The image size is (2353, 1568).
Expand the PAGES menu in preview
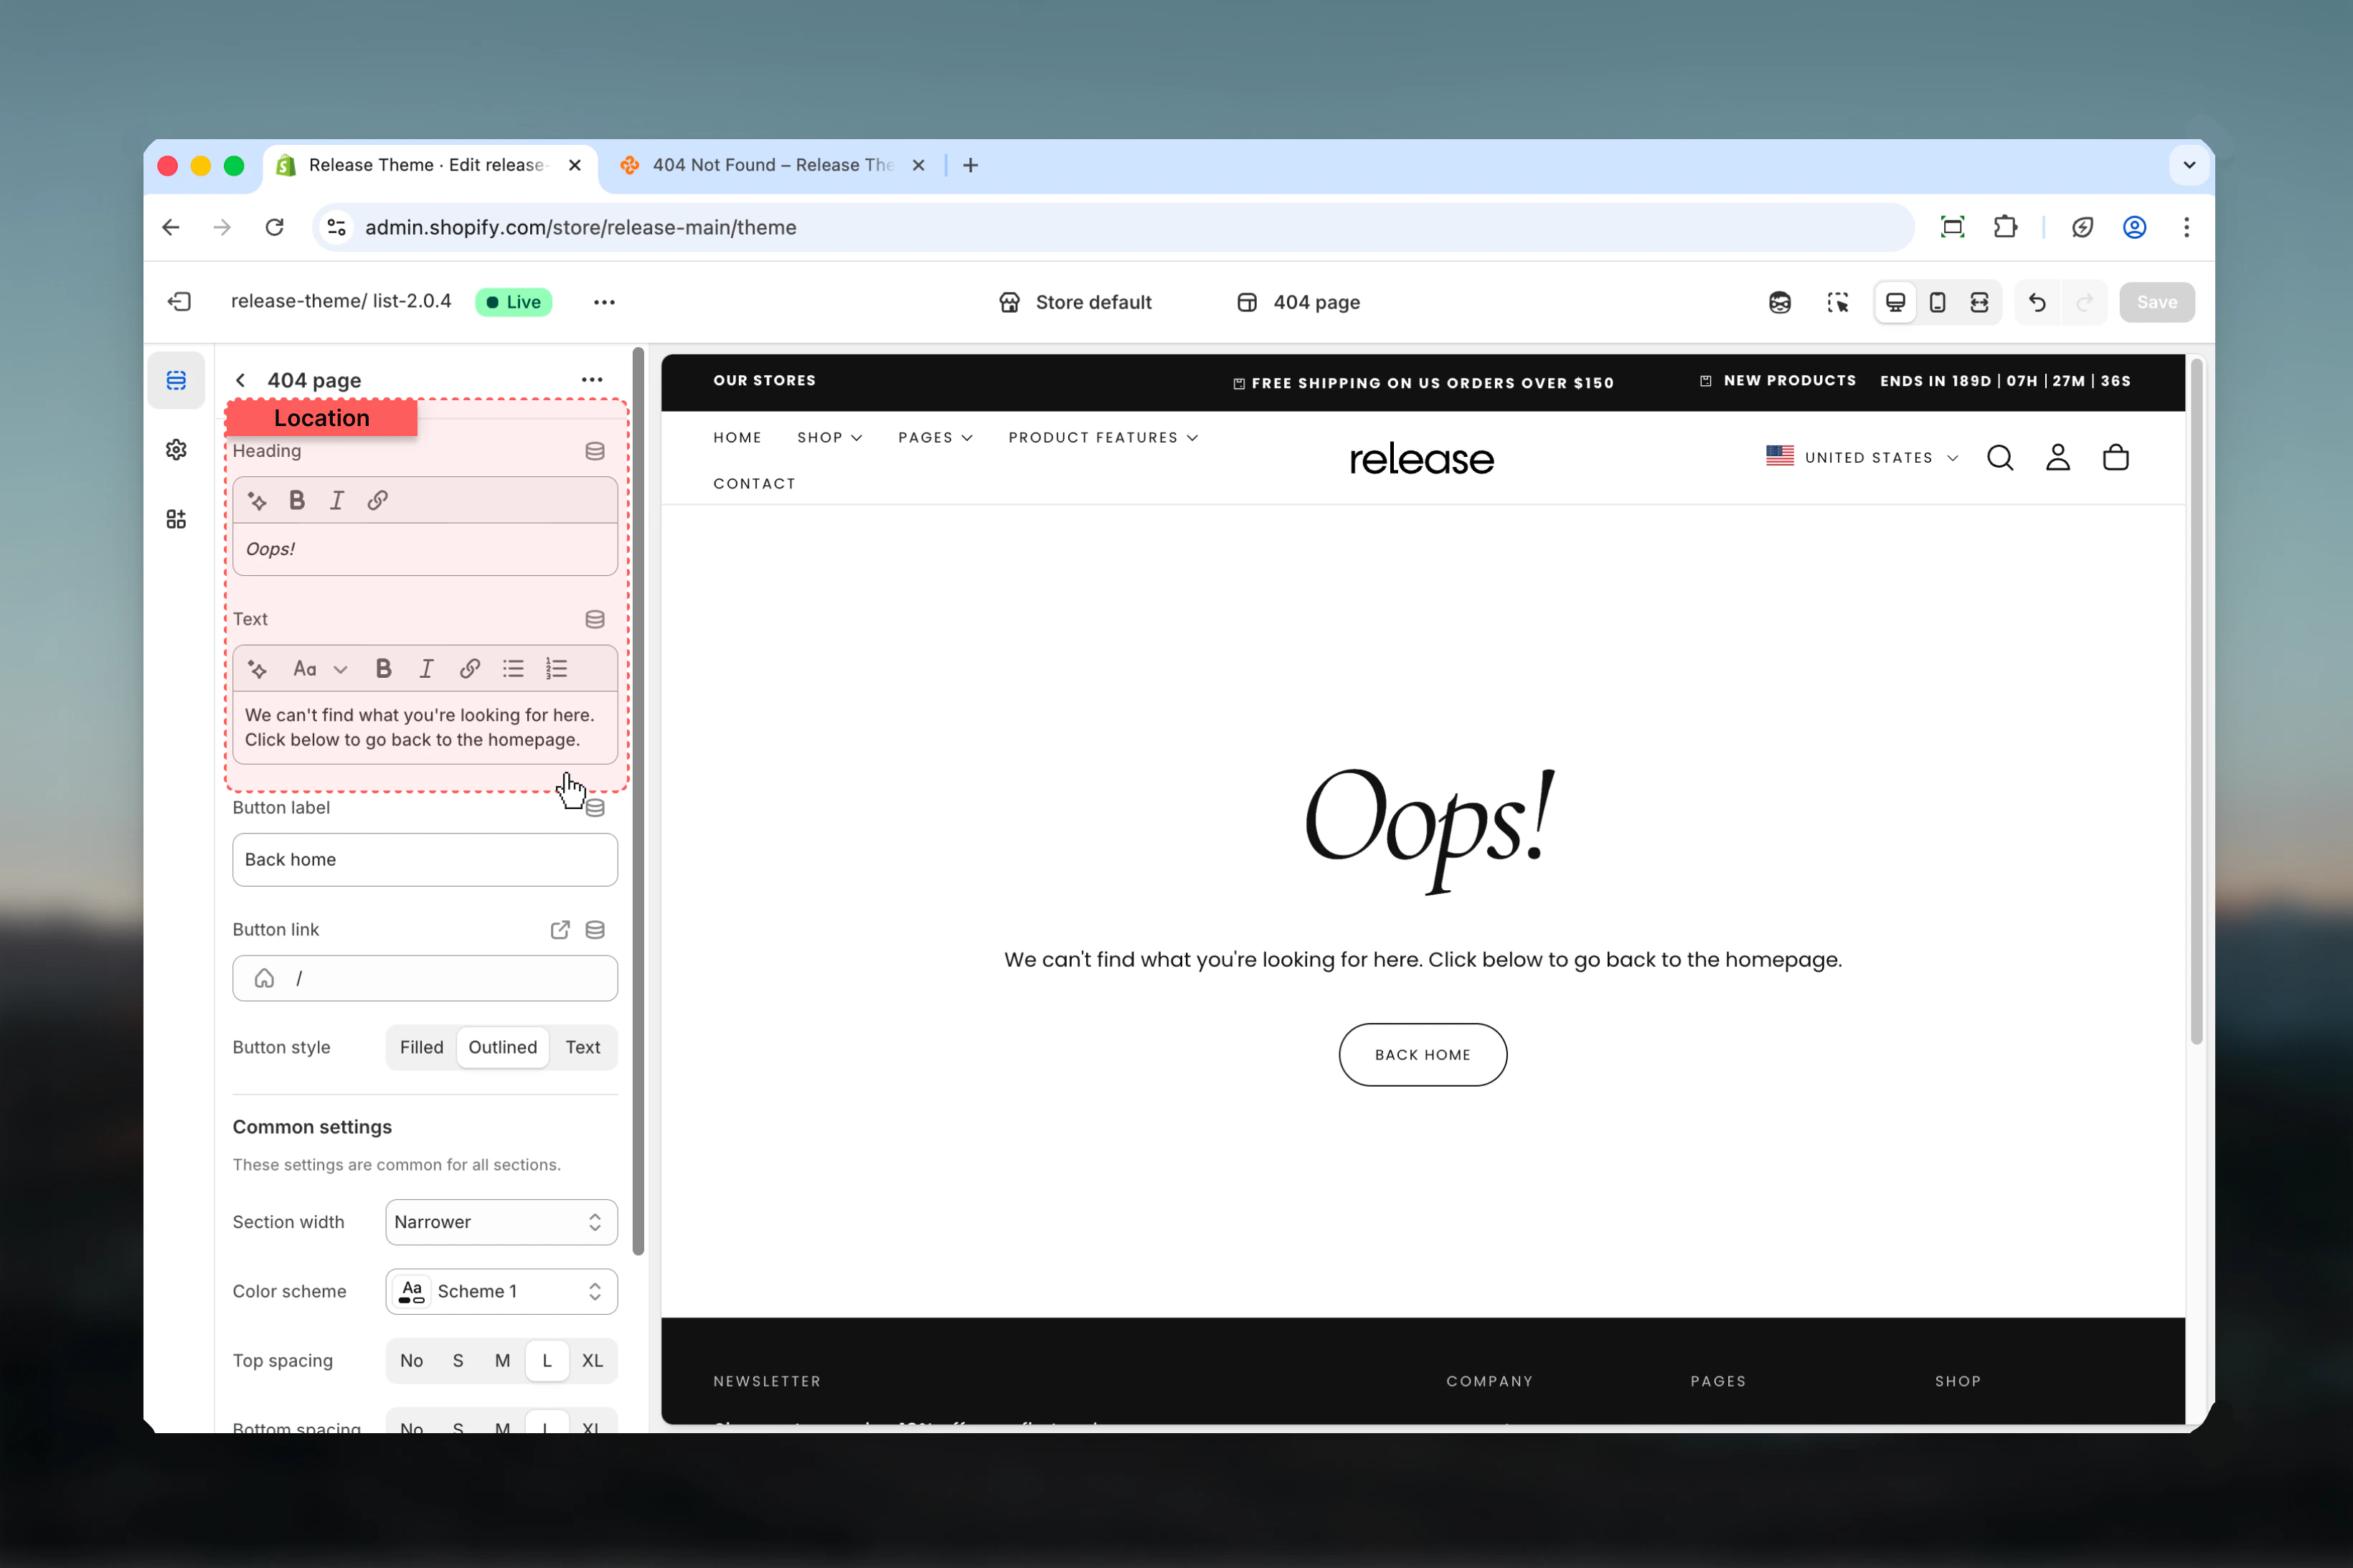tap(935, 438)
